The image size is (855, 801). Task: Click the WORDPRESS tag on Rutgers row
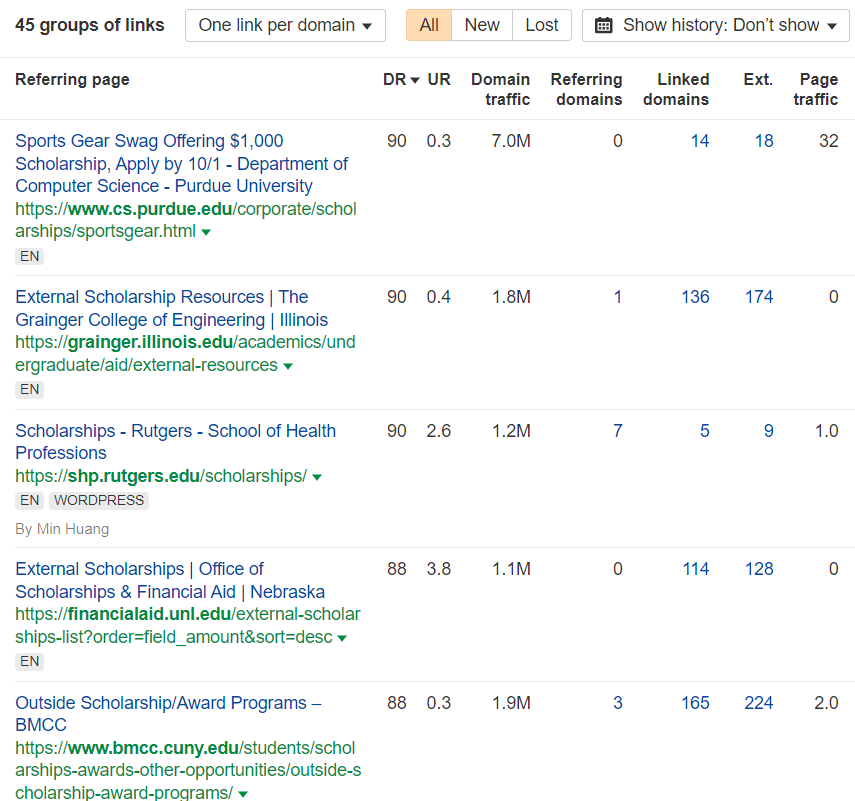click(x=99, y=501)
